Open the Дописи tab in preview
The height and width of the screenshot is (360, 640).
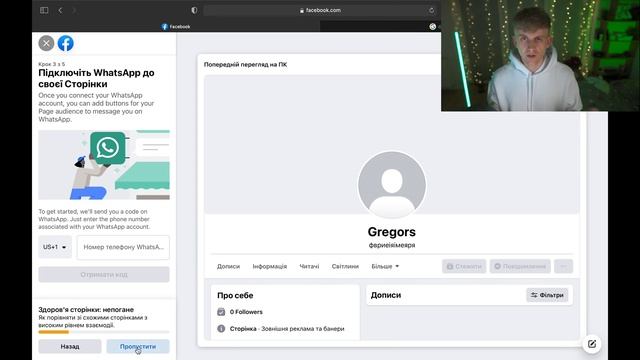[x=228, y=266]
